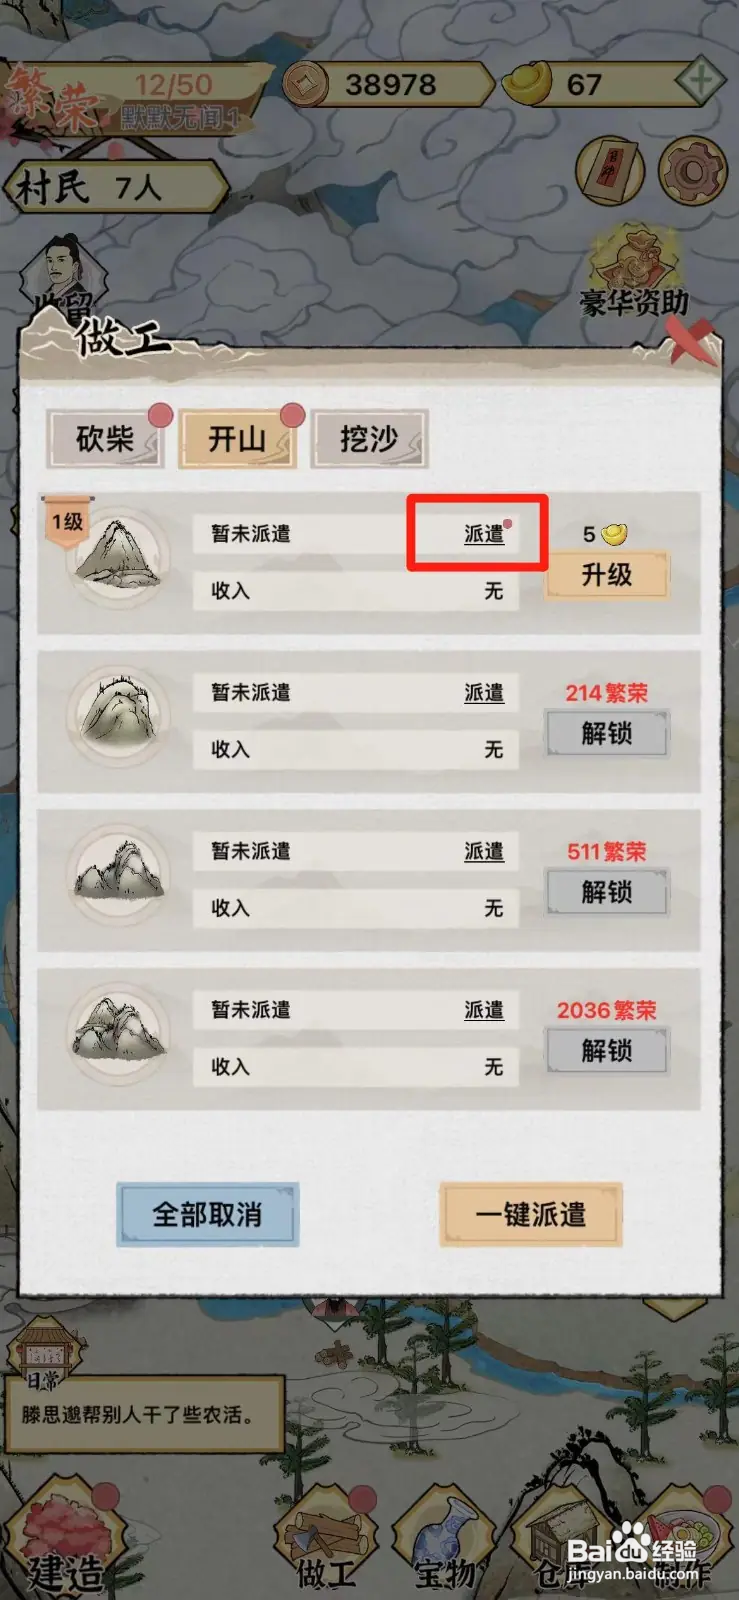The width and height of the screenshot is (739, 1600).
Task: Click the 一键派遣 one-click dispatch button
Action: pos(531,1215)
